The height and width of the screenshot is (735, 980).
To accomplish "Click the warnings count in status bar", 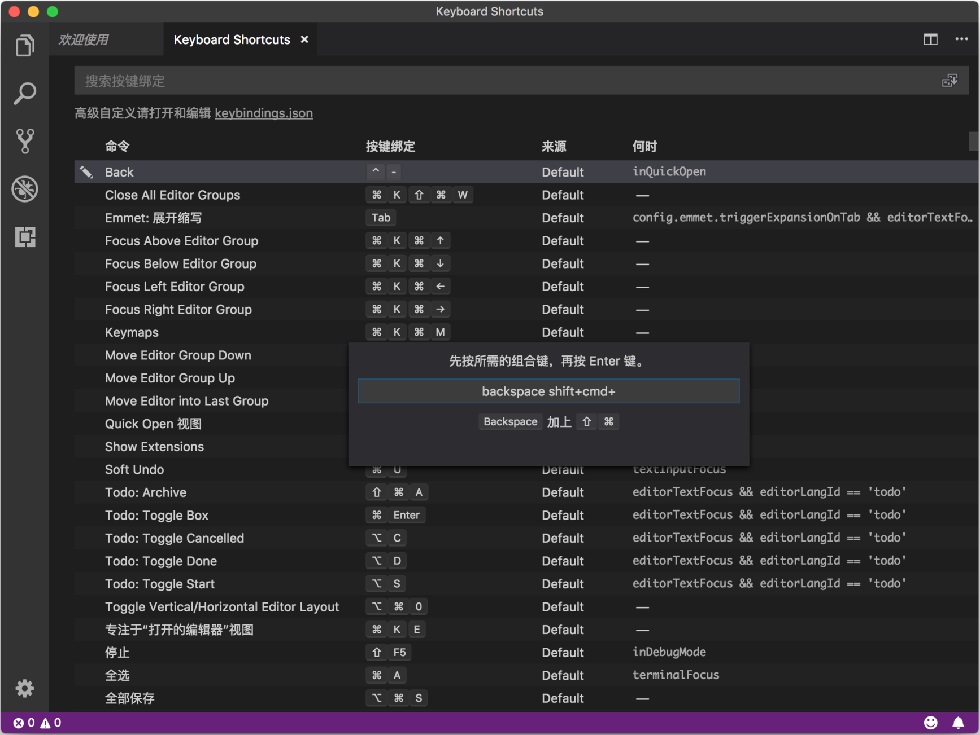I will [x=51, y=722].
